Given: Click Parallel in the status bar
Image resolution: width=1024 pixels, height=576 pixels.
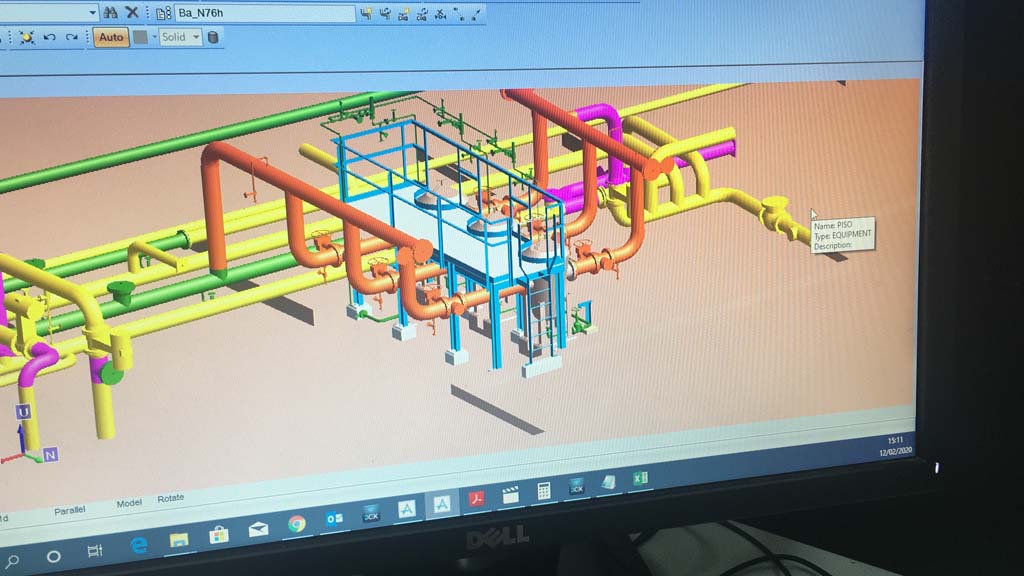Looking at the screenshot, I should click(x=69, y=510).
